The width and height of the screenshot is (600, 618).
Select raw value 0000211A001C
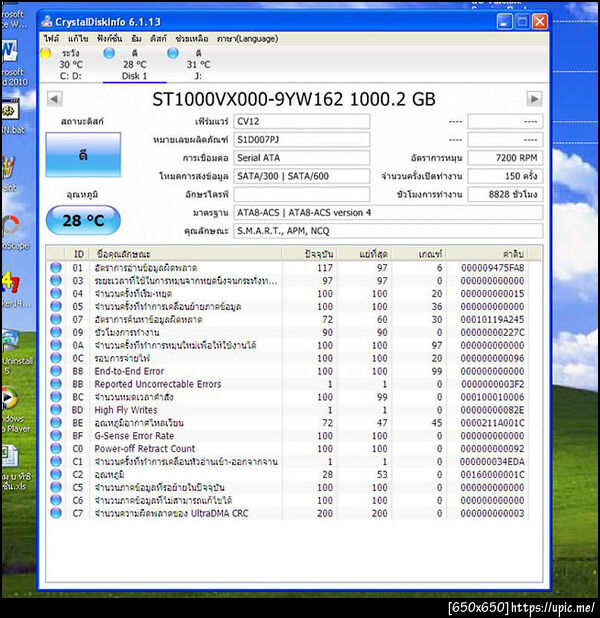click(492, 423)
